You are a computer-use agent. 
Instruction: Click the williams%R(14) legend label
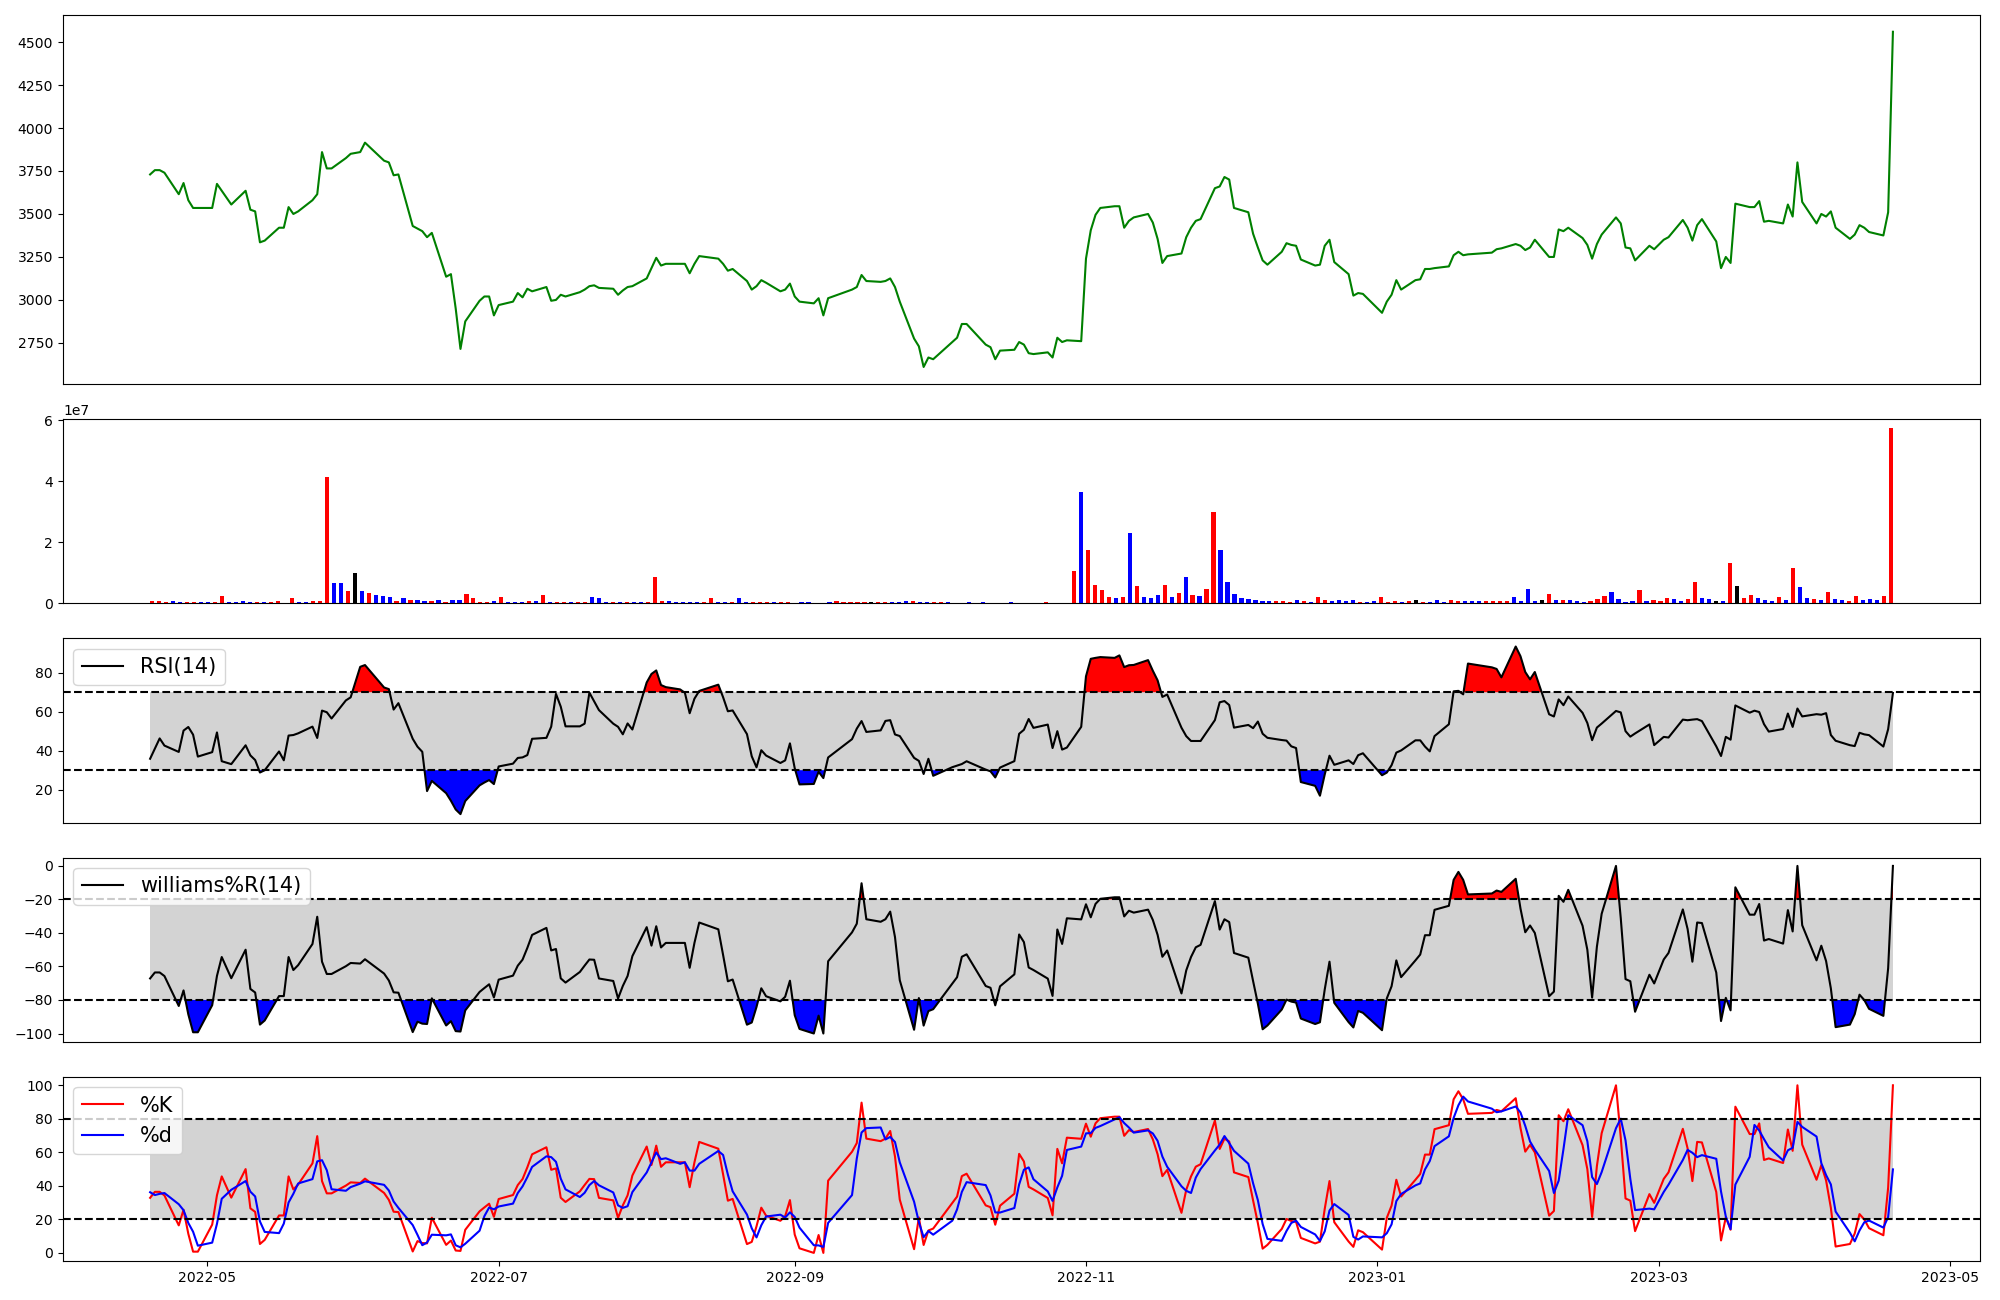220,885
